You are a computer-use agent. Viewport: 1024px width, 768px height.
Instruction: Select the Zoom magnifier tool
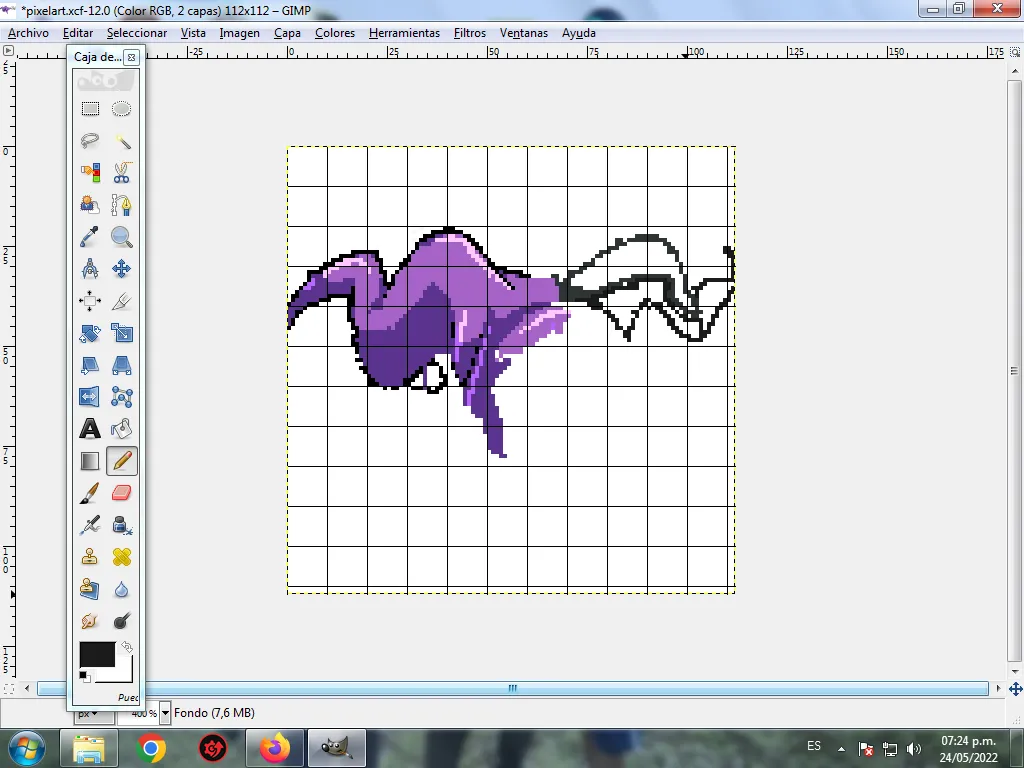121,236
